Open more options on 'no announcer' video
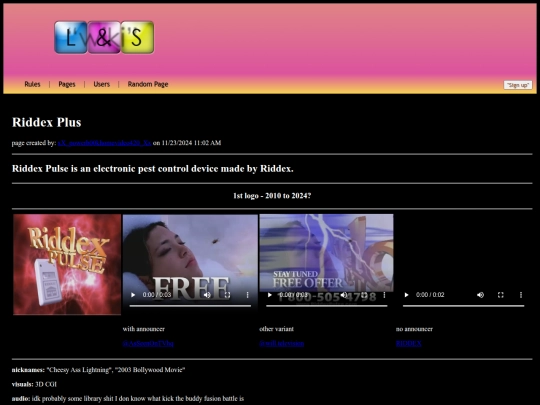This screenshot has width=540, height=405. 521,295
